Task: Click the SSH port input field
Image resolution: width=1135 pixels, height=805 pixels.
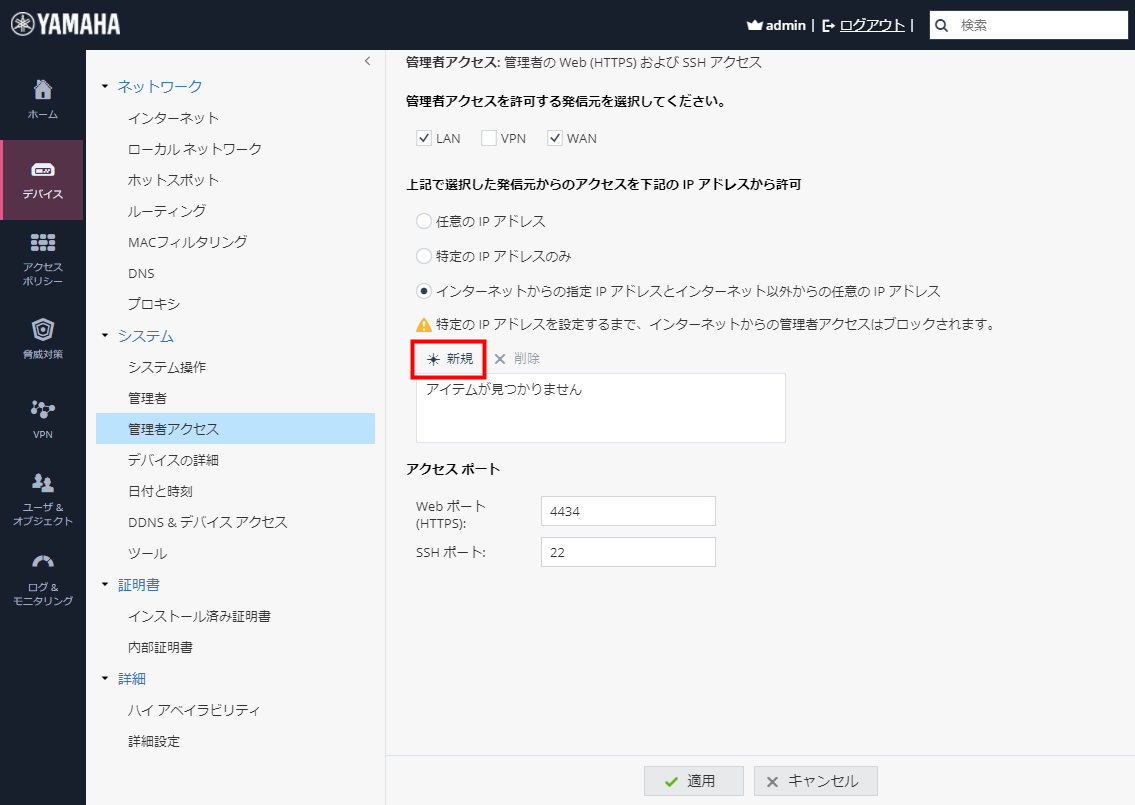Action: tap(628, 551)
